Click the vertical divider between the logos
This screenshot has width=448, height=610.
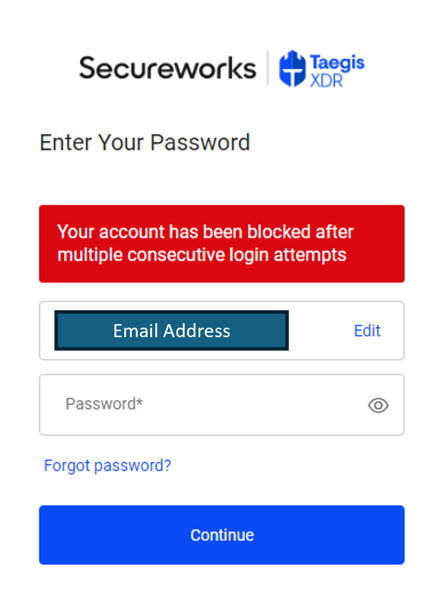[x=268, y=67]
